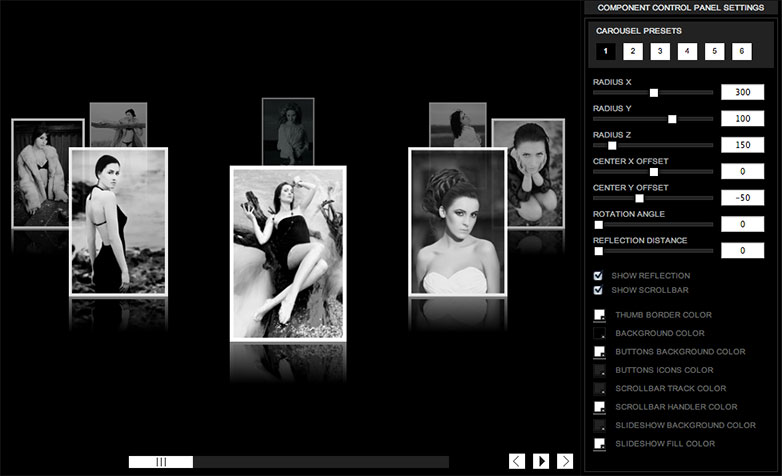The image size is (782, 476).
Task: Start slideshow with the play button
Action: click(541, 461)
